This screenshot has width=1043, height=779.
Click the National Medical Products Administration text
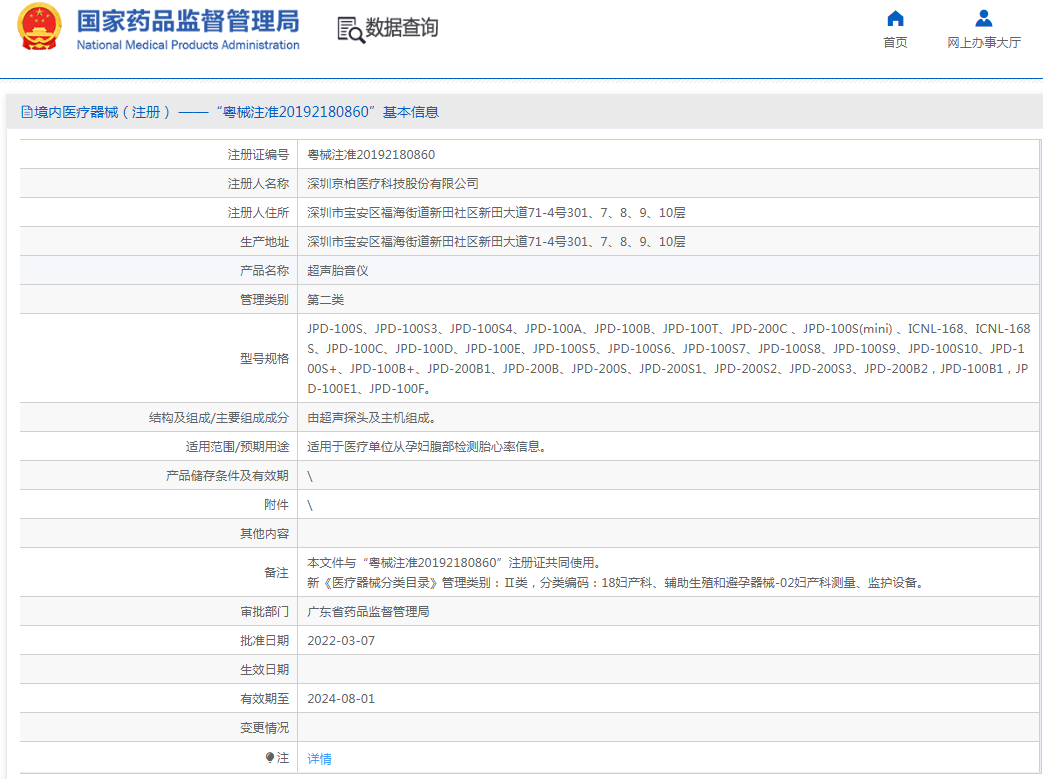tap(188, 45)
